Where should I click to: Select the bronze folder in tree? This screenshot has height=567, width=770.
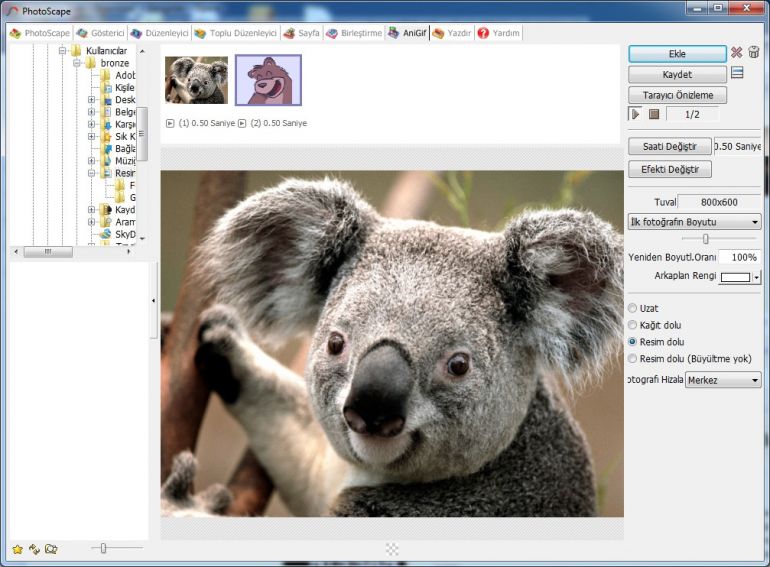point(114,63)
